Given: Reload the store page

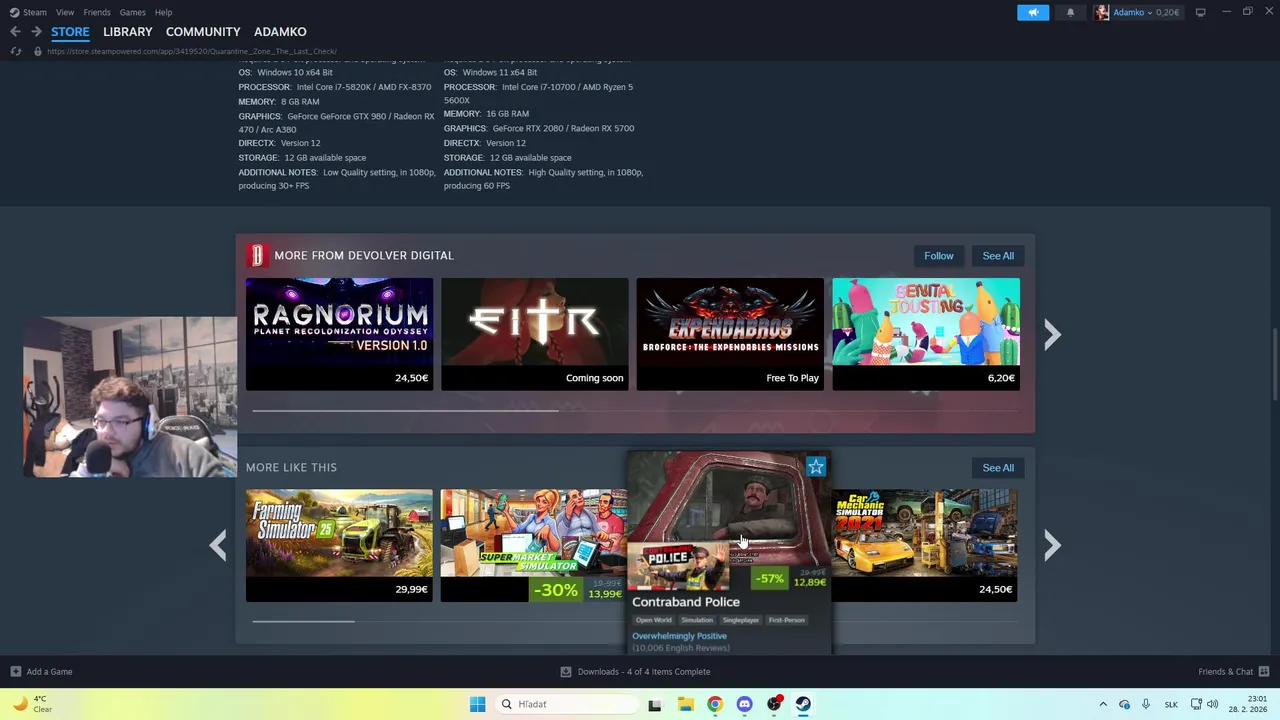Looking at the screenshot, I should (15, 51).
